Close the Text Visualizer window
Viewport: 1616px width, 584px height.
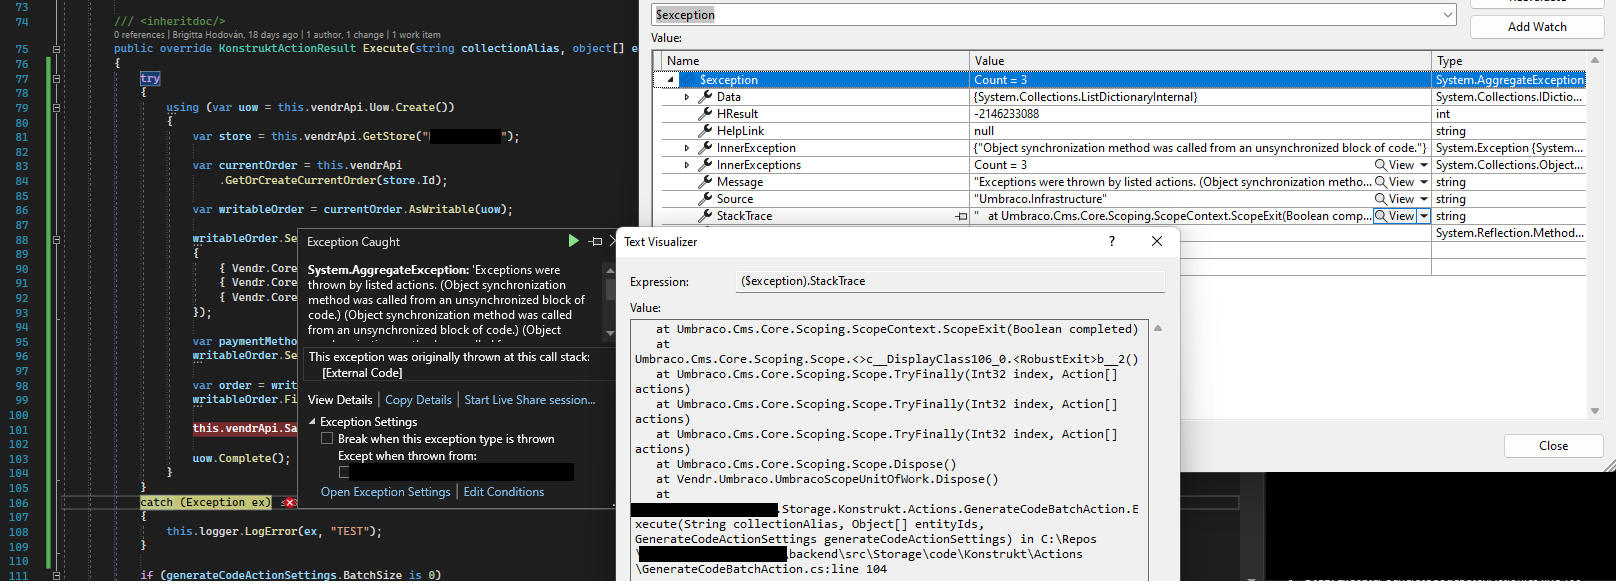(1157, 241)
